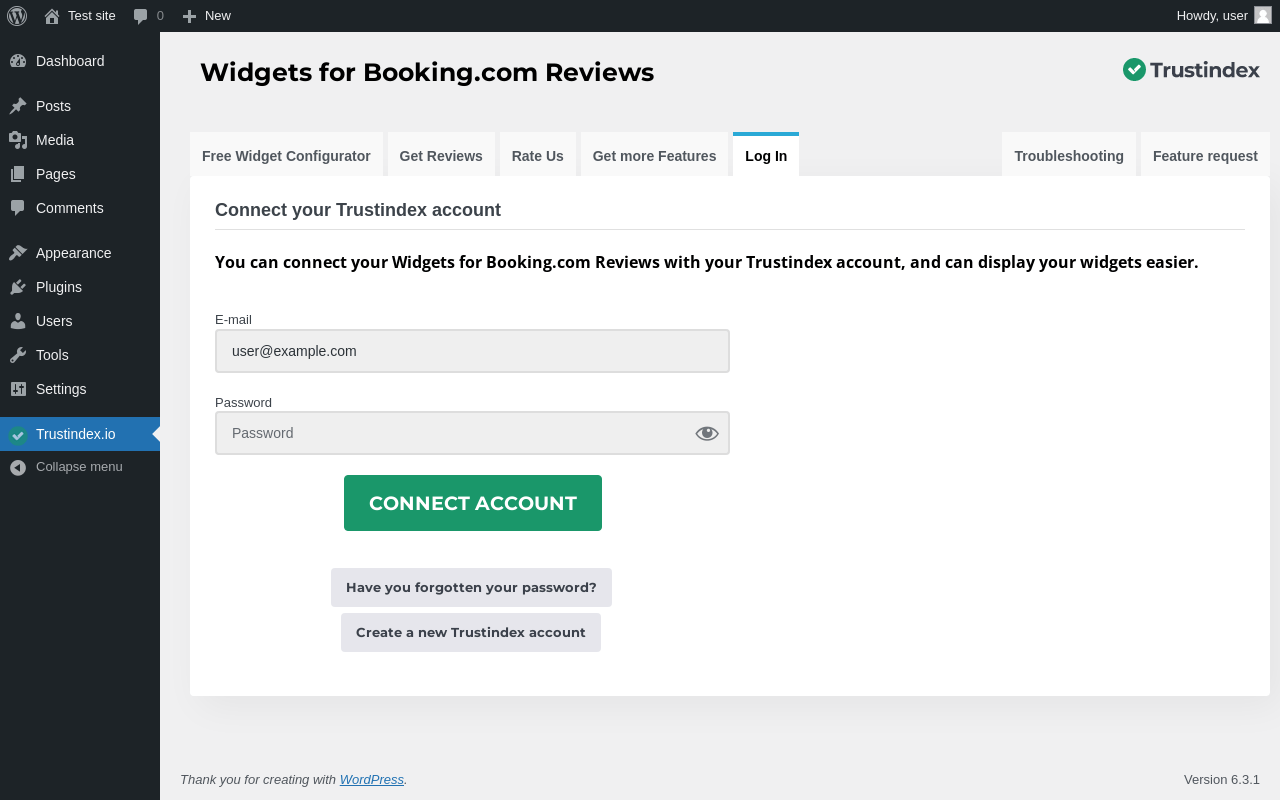Screen dimensions: 1280x800
Task: Open Tools via the wrench icon
Action: 18,355
